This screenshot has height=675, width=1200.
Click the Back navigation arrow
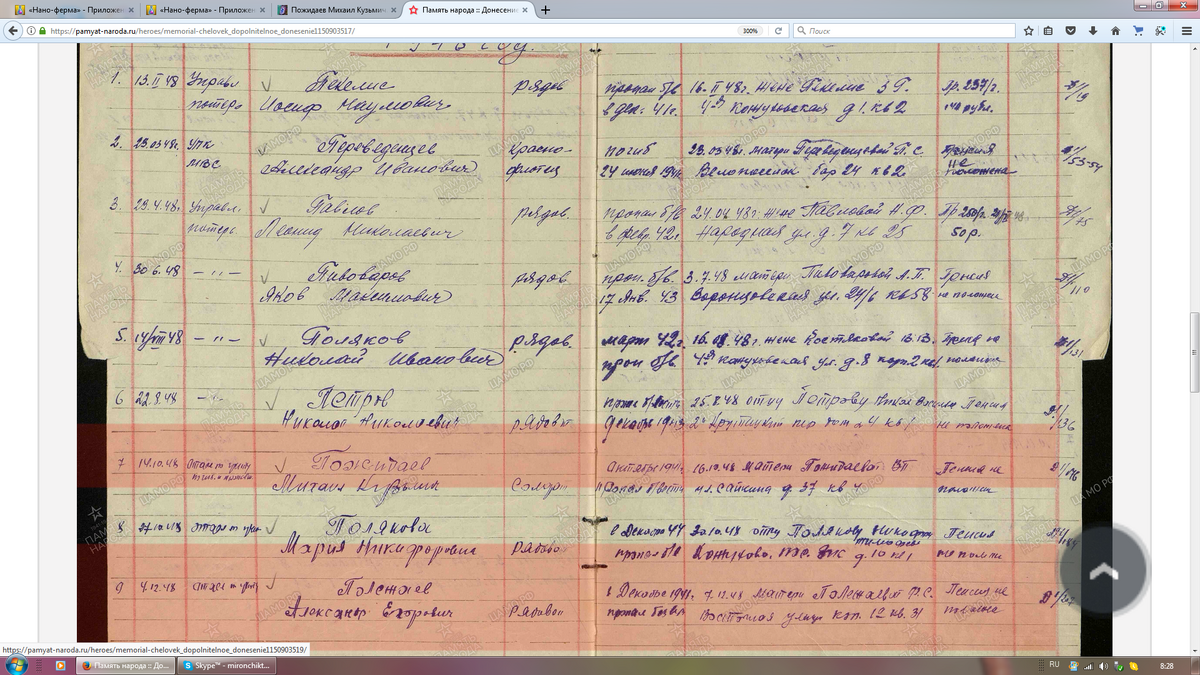[13, 31]
